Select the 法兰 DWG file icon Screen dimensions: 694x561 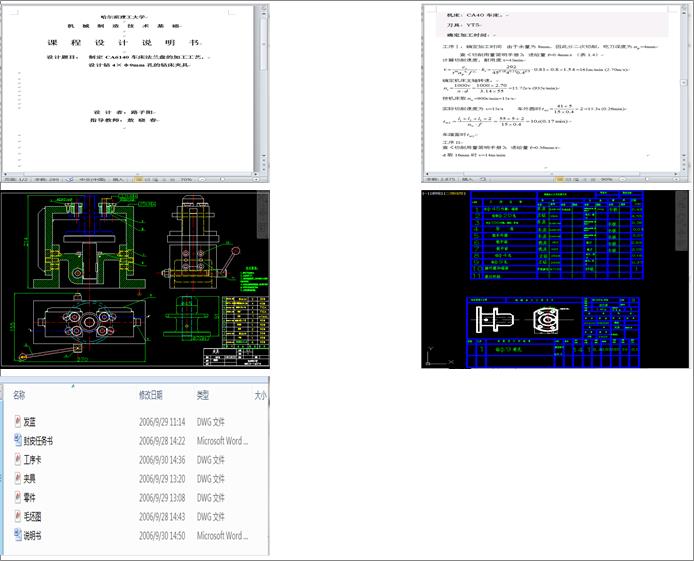[x=18, y=421]
